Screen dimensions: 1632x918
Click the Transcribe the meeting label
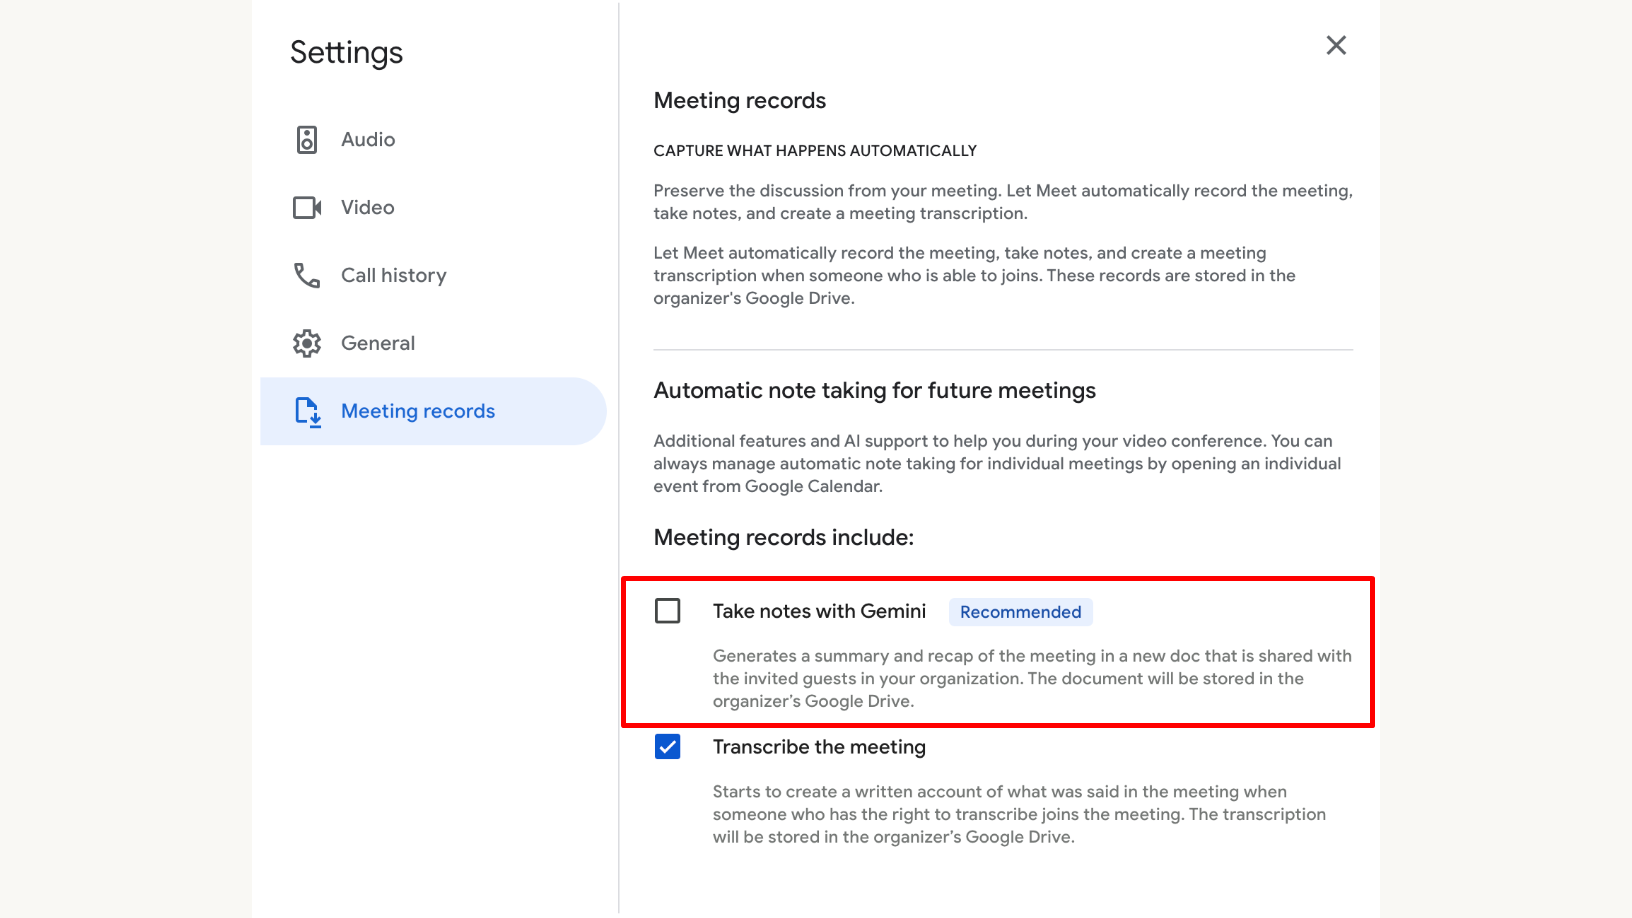point(819,746)
